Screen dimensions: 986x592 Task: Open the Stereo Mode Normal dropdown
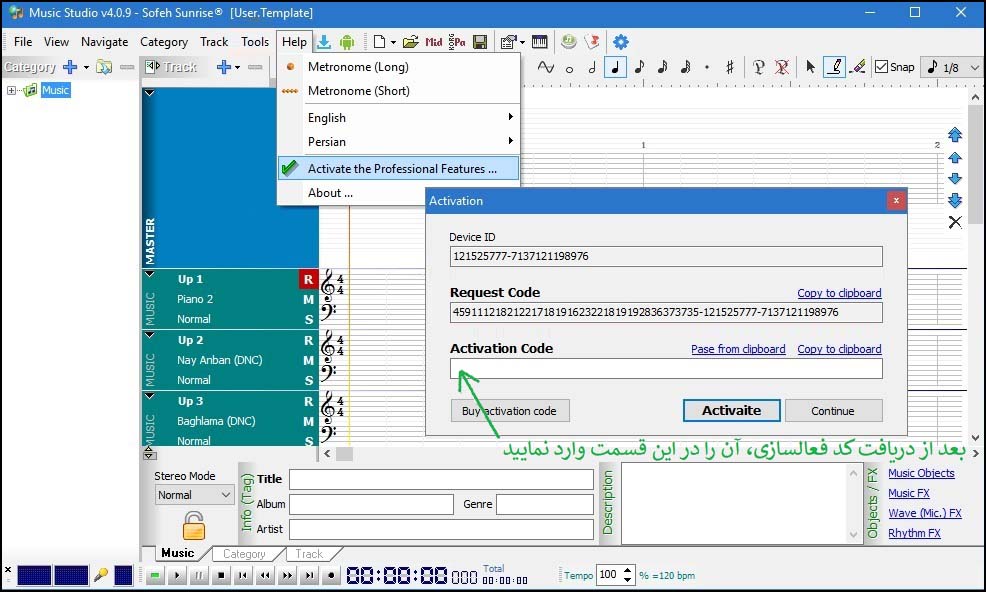click(x=194, y=495)
